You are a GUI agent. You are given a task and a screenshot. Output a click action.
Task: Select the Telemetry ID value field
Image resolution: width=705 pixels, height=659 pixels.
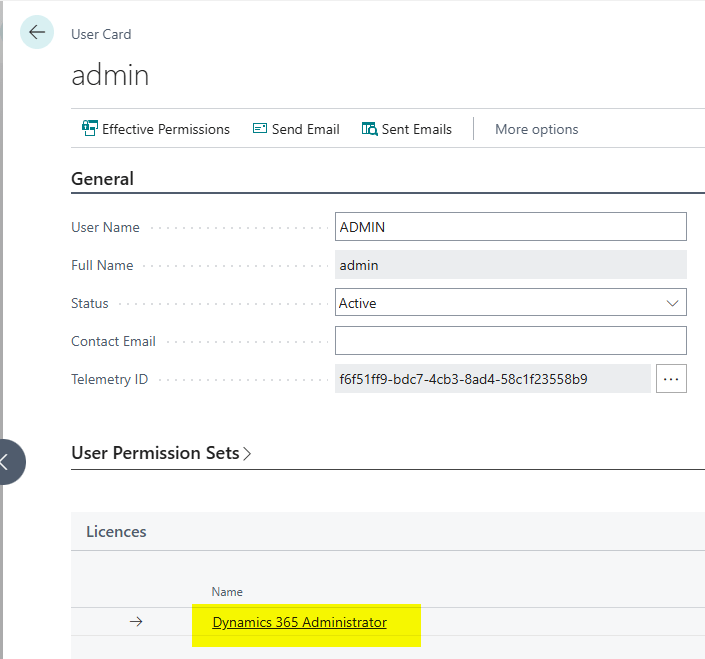tap(492, 379)
